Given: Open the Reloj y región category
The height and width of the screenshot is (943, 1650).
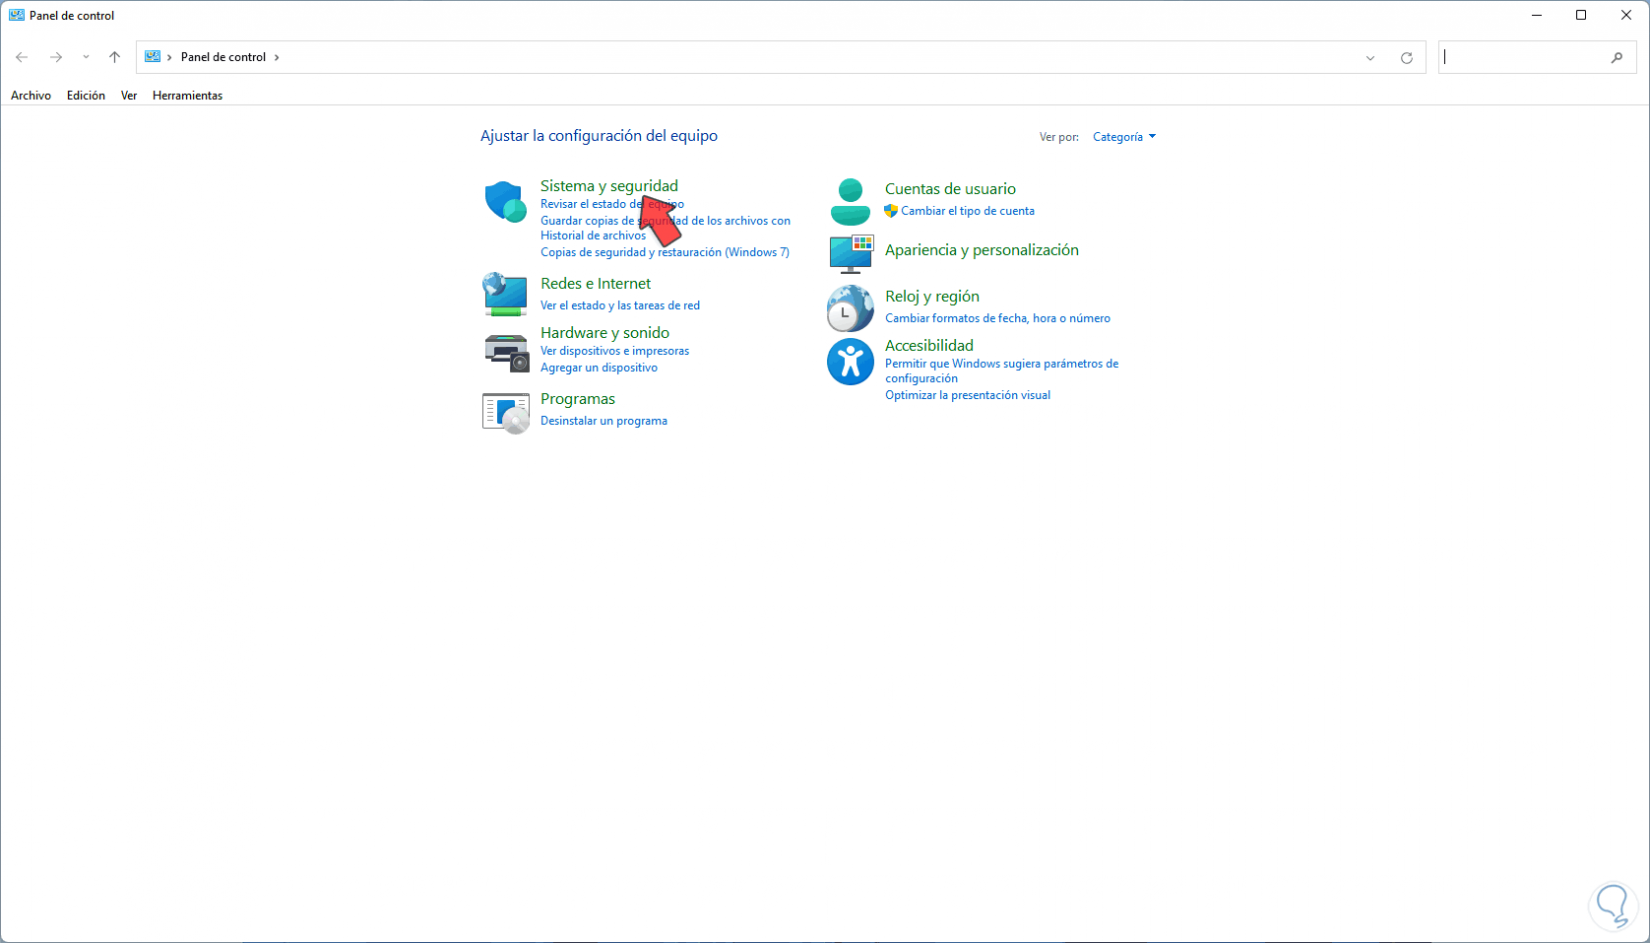Looking at the screenshot, I should click(932, 297).
